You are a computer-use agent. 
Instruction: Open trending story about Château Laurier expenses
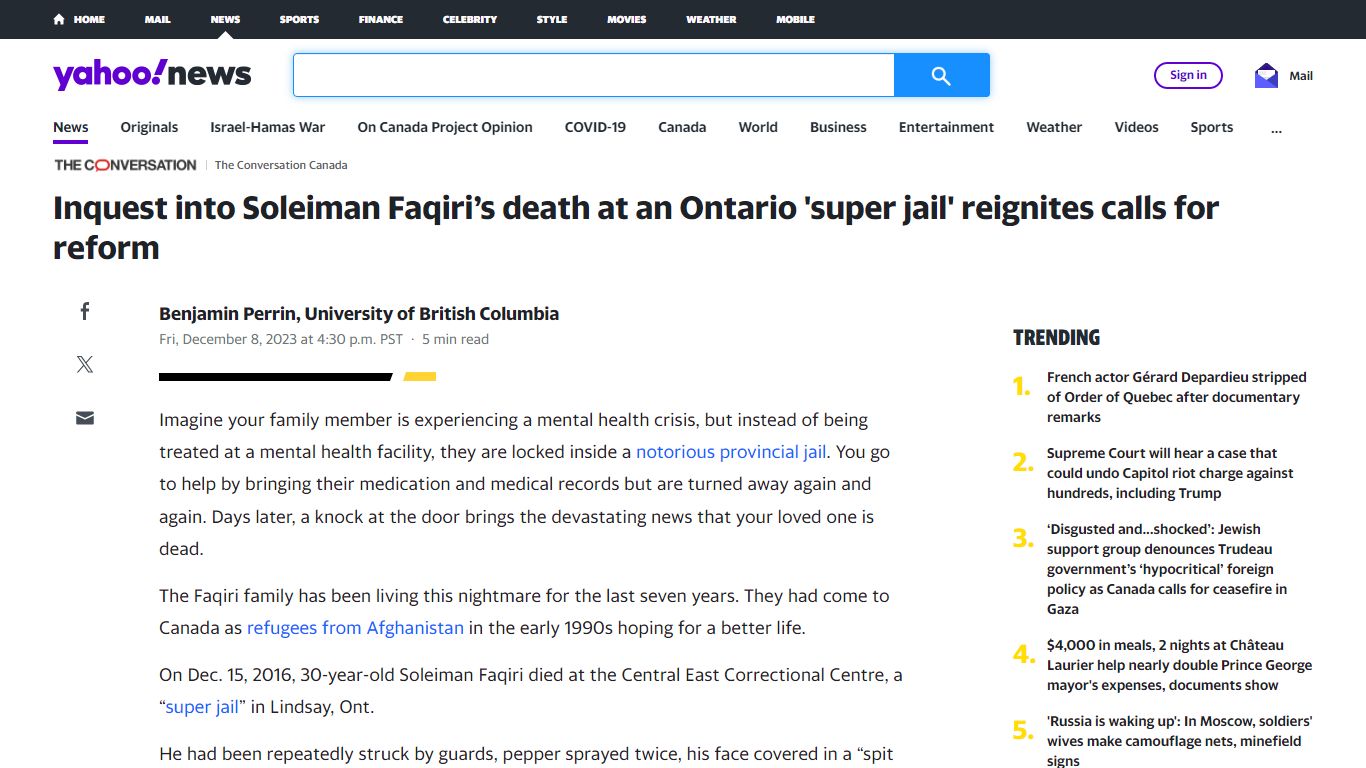point(1179,665)
